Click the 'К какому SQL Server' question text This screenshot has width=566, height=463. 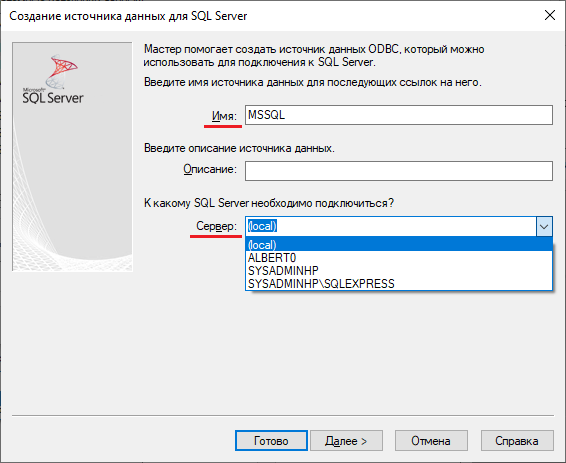point(269,203)
